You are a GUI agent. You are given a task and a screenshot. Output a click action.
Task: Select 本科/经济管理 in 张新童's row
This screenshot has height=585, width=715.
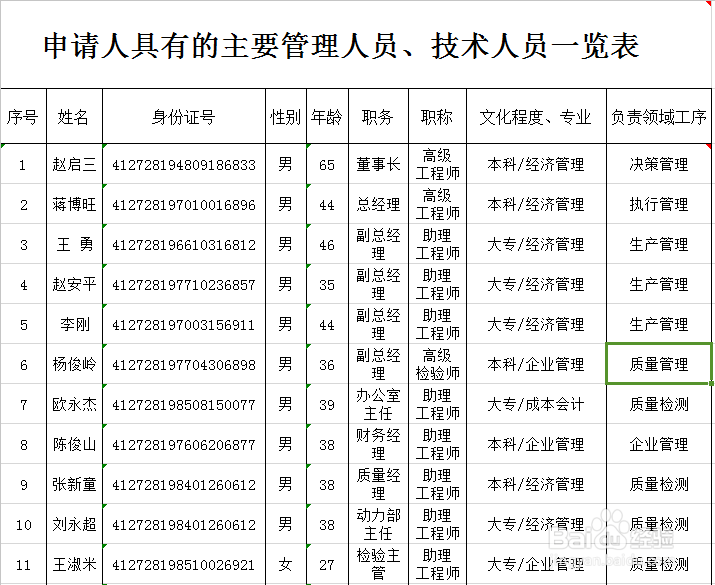(x=536, y=484)
